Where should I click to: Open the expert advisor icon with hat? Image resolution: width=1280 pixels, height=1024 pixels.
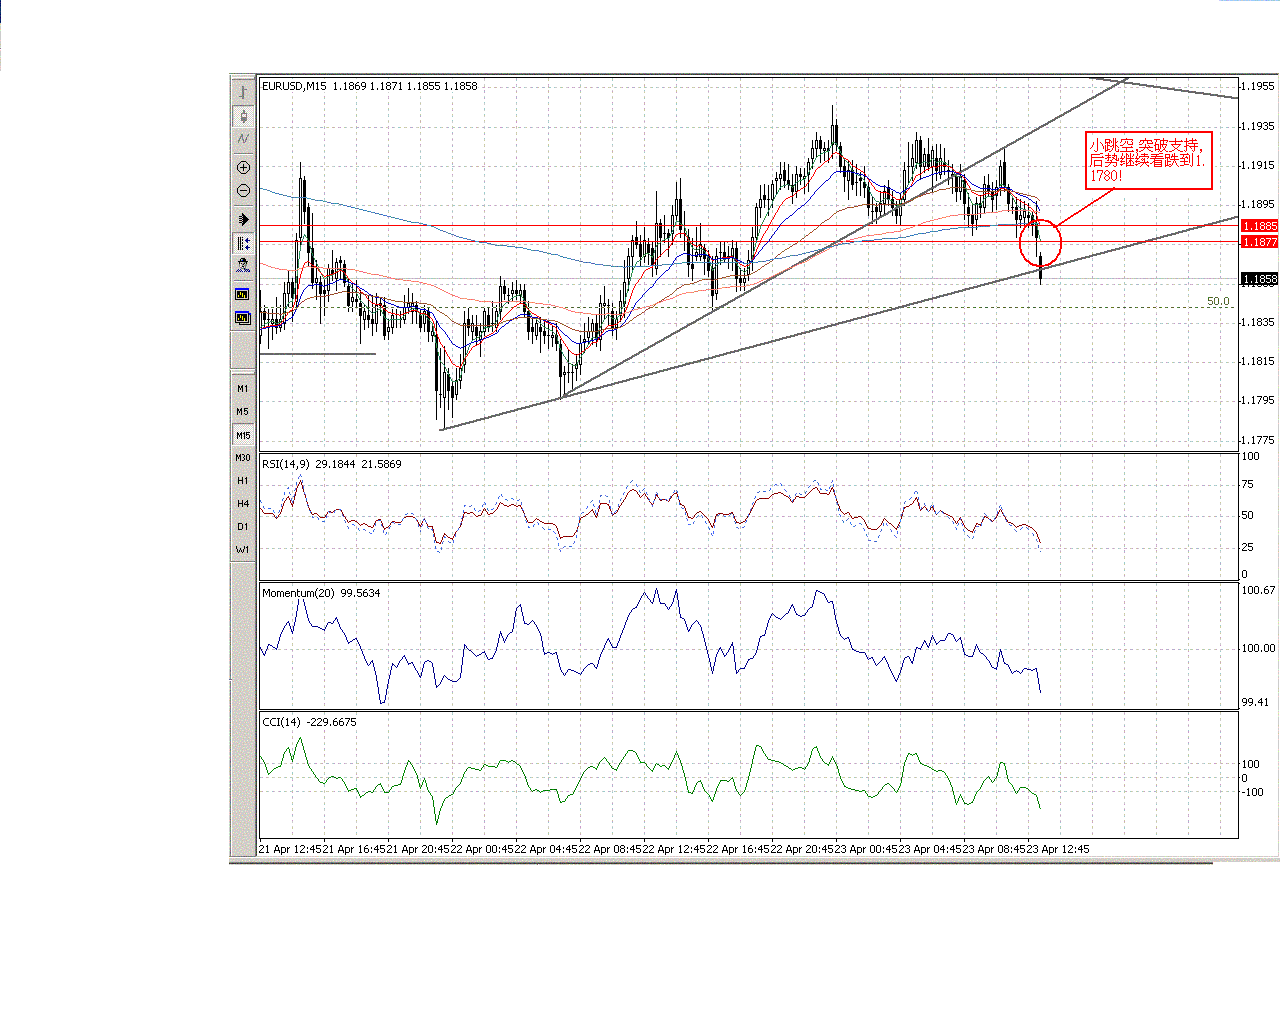243,266
